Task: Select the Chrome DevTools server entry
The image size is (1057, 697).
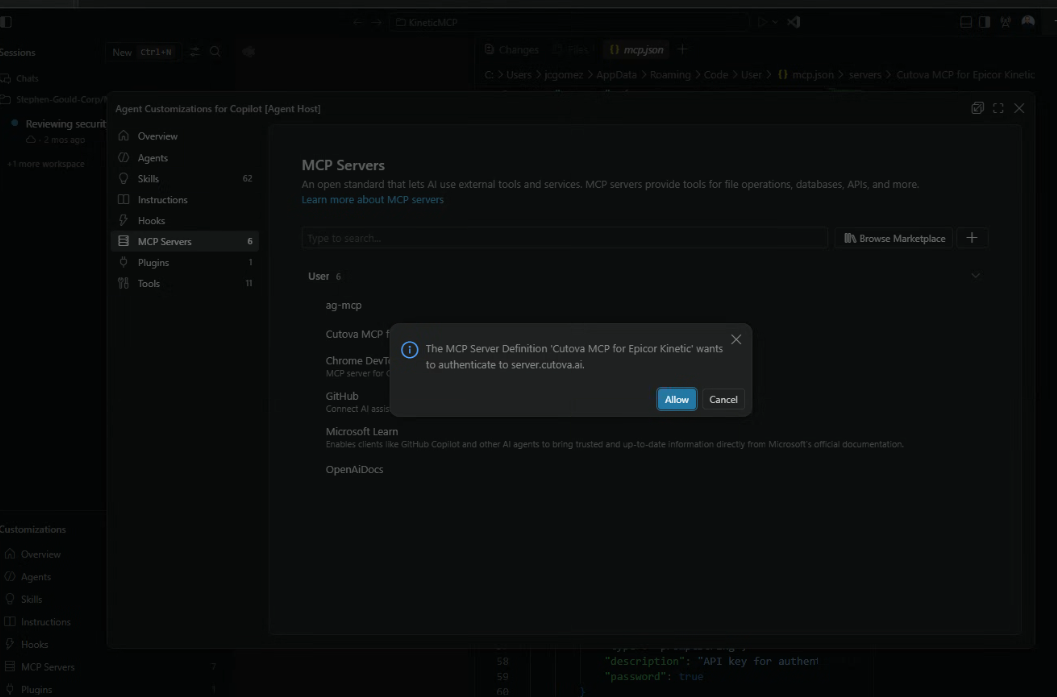Action: 357,366
